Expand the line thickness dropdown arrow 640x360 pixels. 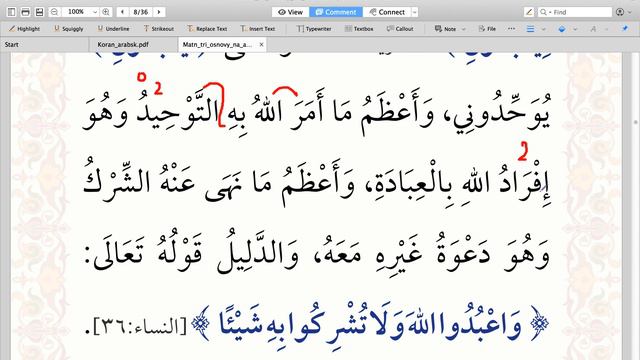[543, 29]
